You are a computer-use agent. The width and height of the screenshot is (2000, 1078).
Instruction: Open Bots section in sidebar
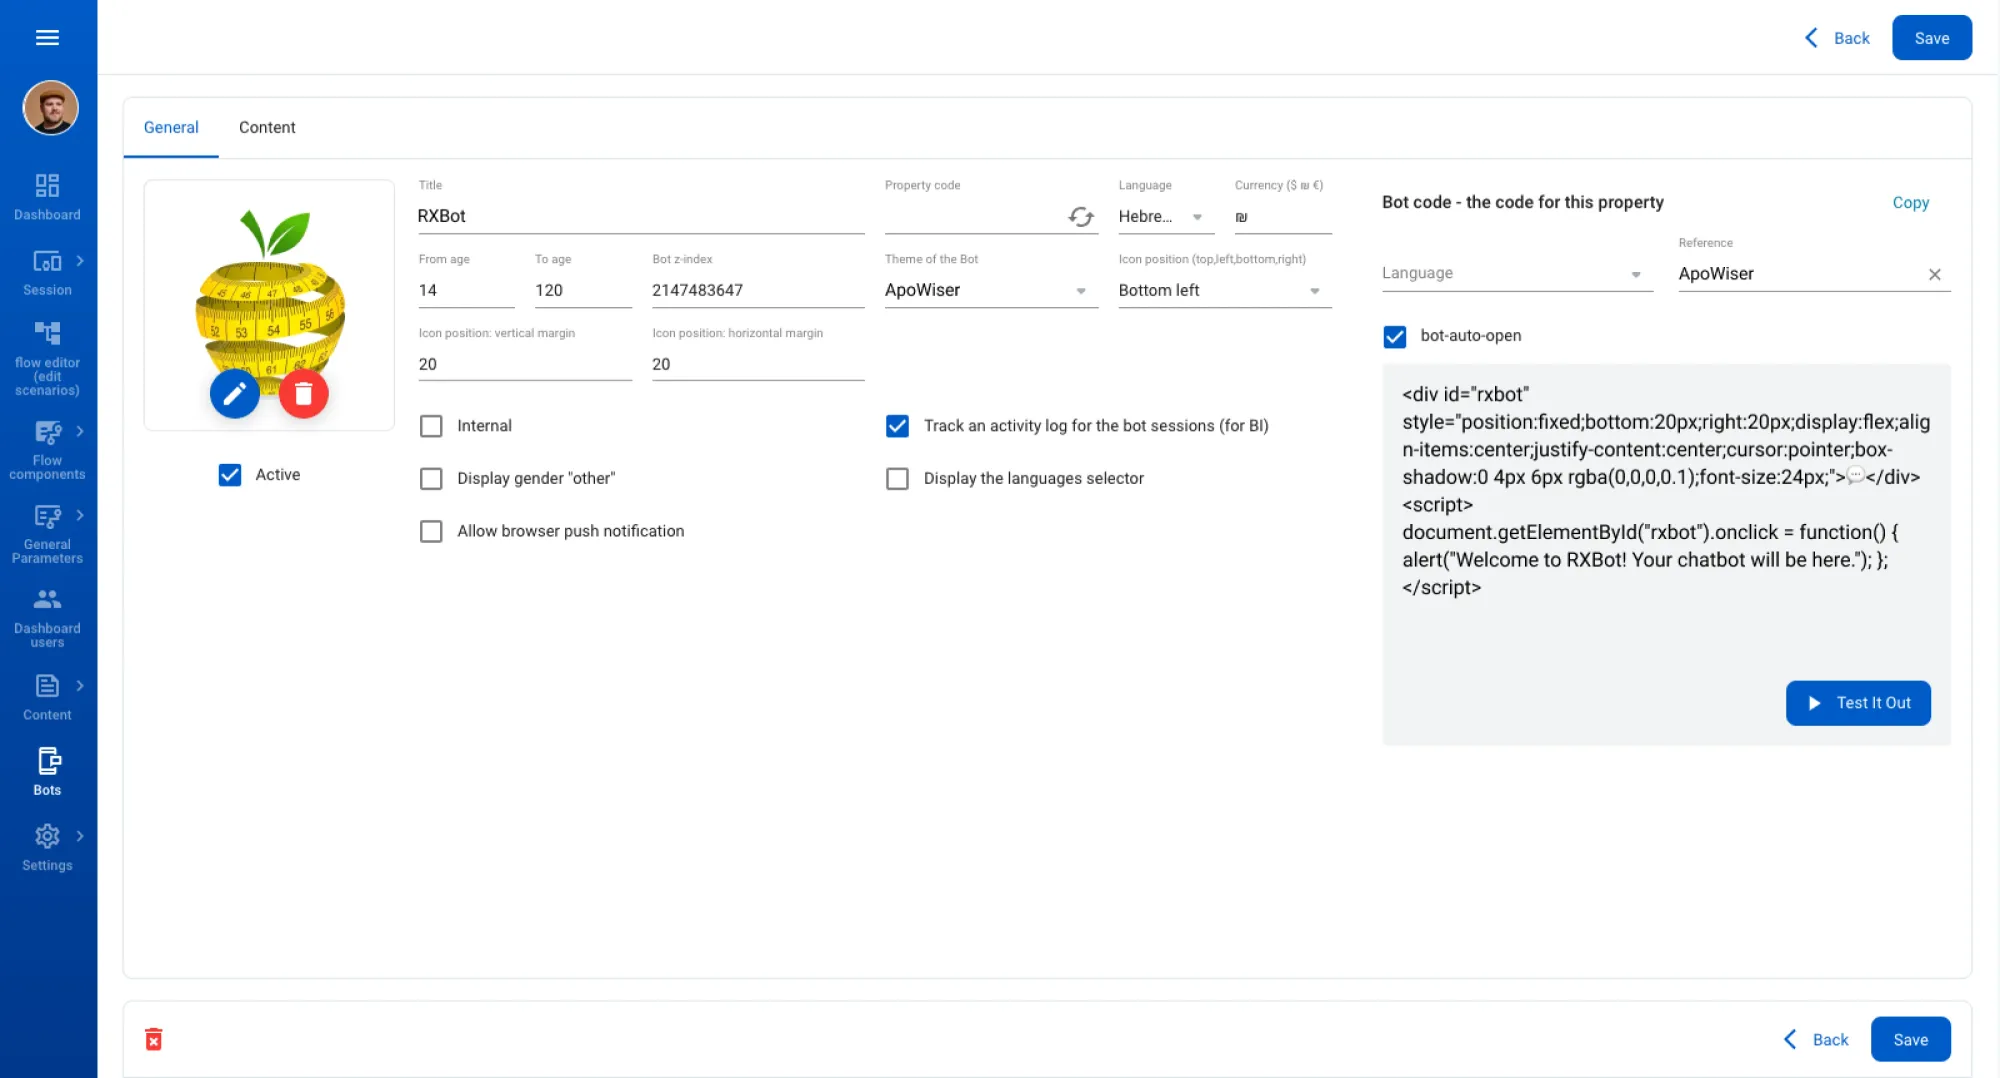point(47,772)
